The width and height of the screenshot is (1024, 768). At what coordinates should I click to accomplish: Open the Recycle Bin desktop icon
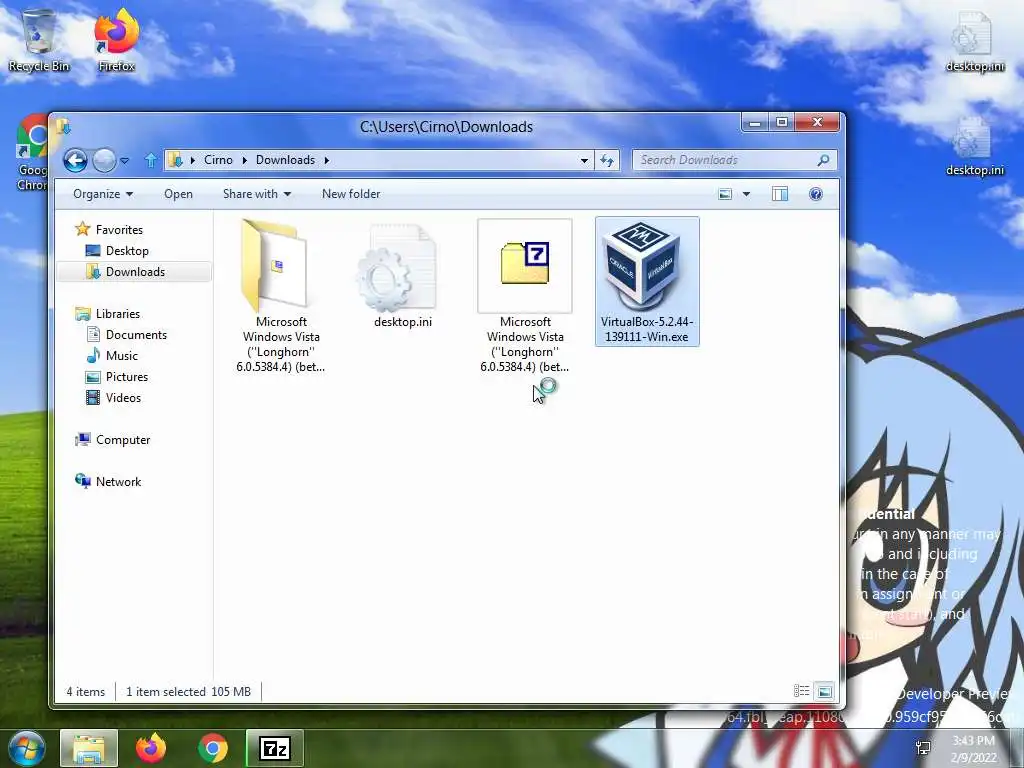pyautogui.click(x=39, y=40)
